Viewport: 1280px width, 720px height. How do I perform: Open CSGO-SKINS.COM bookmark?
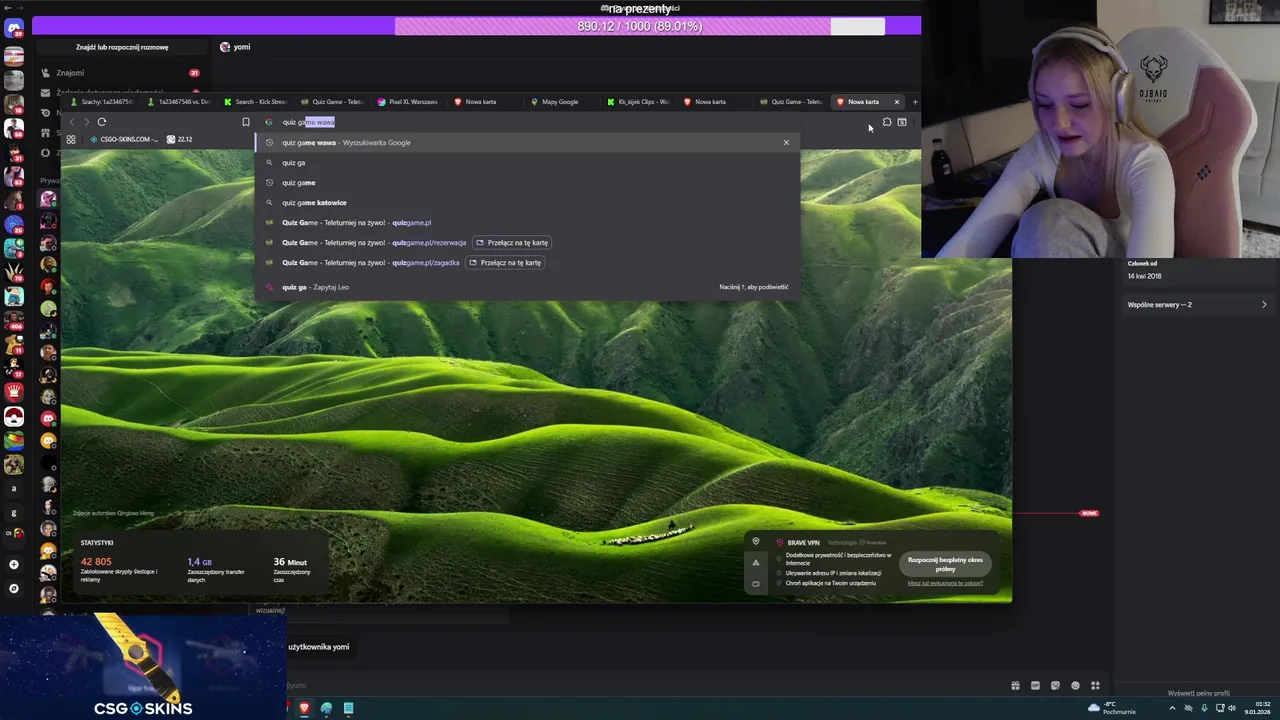point(123,139)
